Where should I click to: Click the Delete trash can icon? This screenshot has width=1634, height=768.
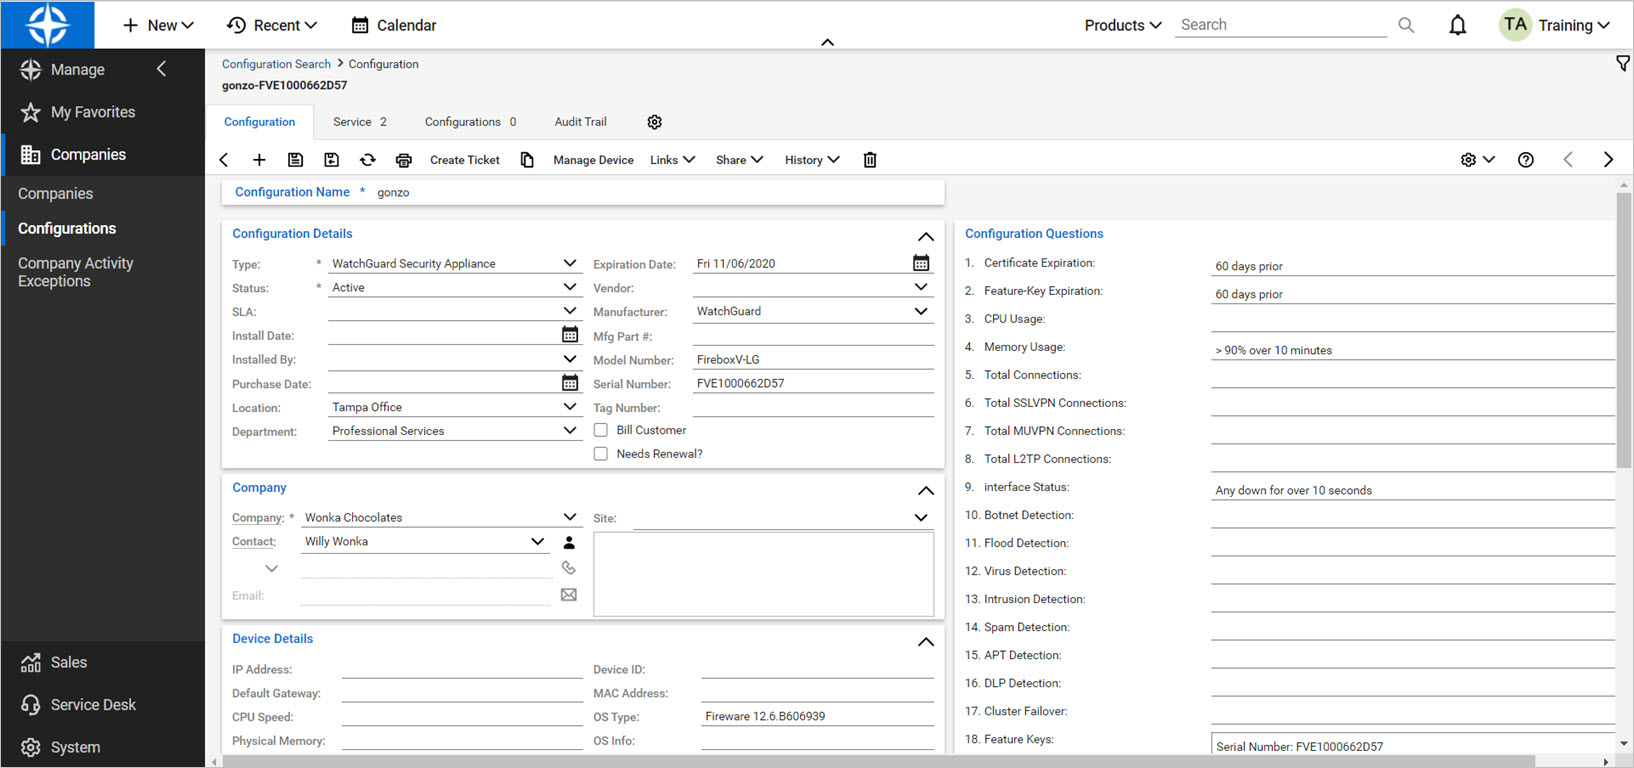pos(870,160)
